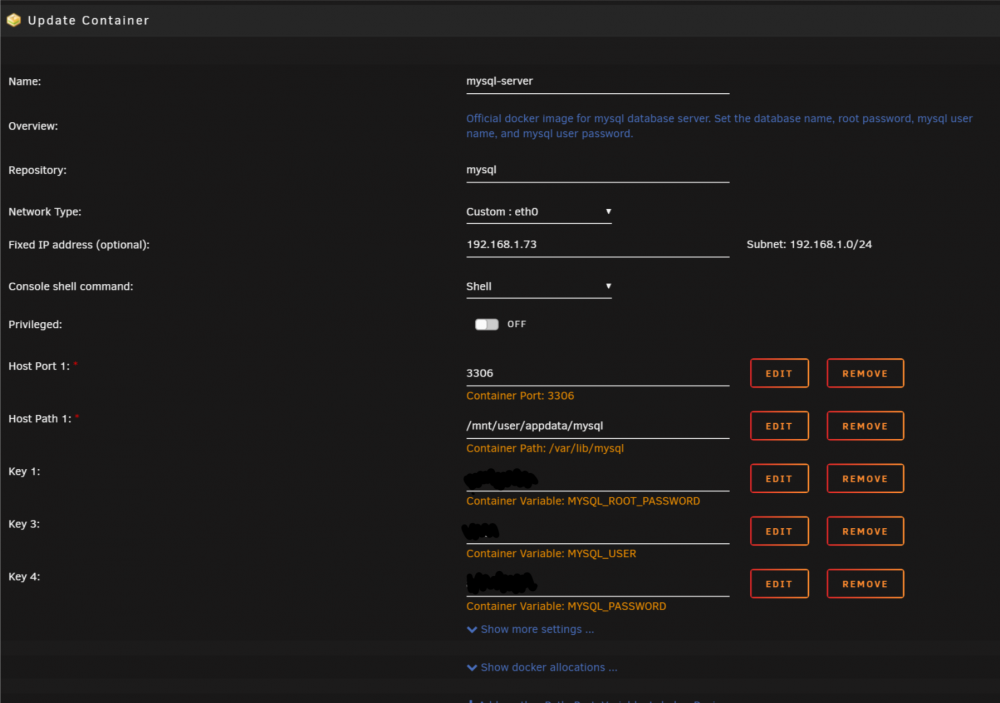
Task: Remove the Host Path 1 entry
Action: pyautogui.click(x=865, y=426)
